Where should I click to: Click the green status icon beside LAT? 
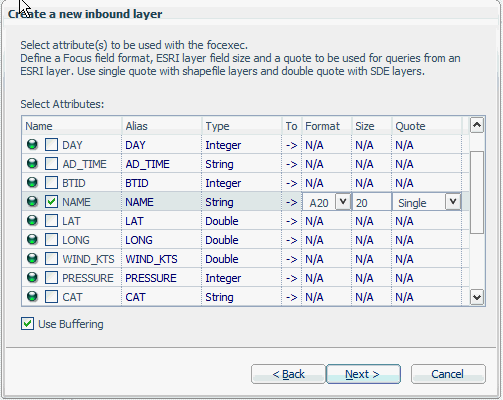(32, 221)
